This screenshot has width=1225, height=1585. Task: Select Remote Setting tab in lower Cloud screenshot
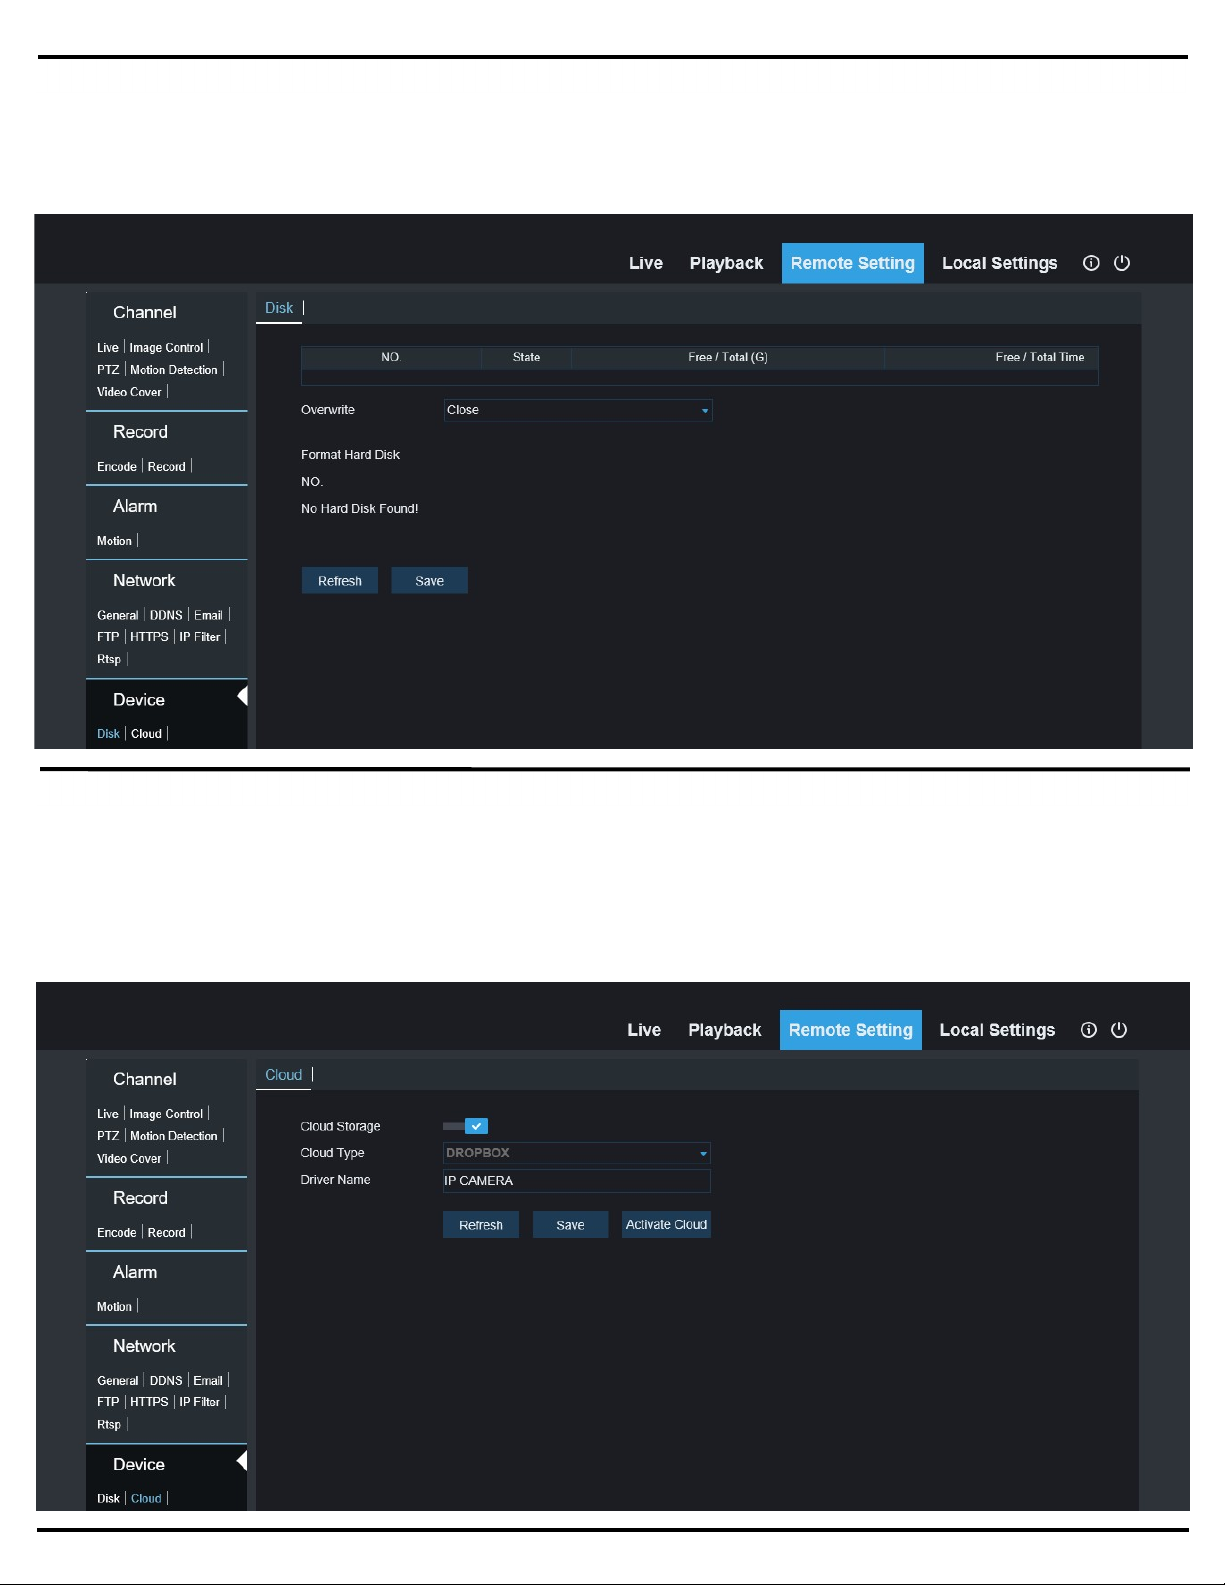(851, 1030)
